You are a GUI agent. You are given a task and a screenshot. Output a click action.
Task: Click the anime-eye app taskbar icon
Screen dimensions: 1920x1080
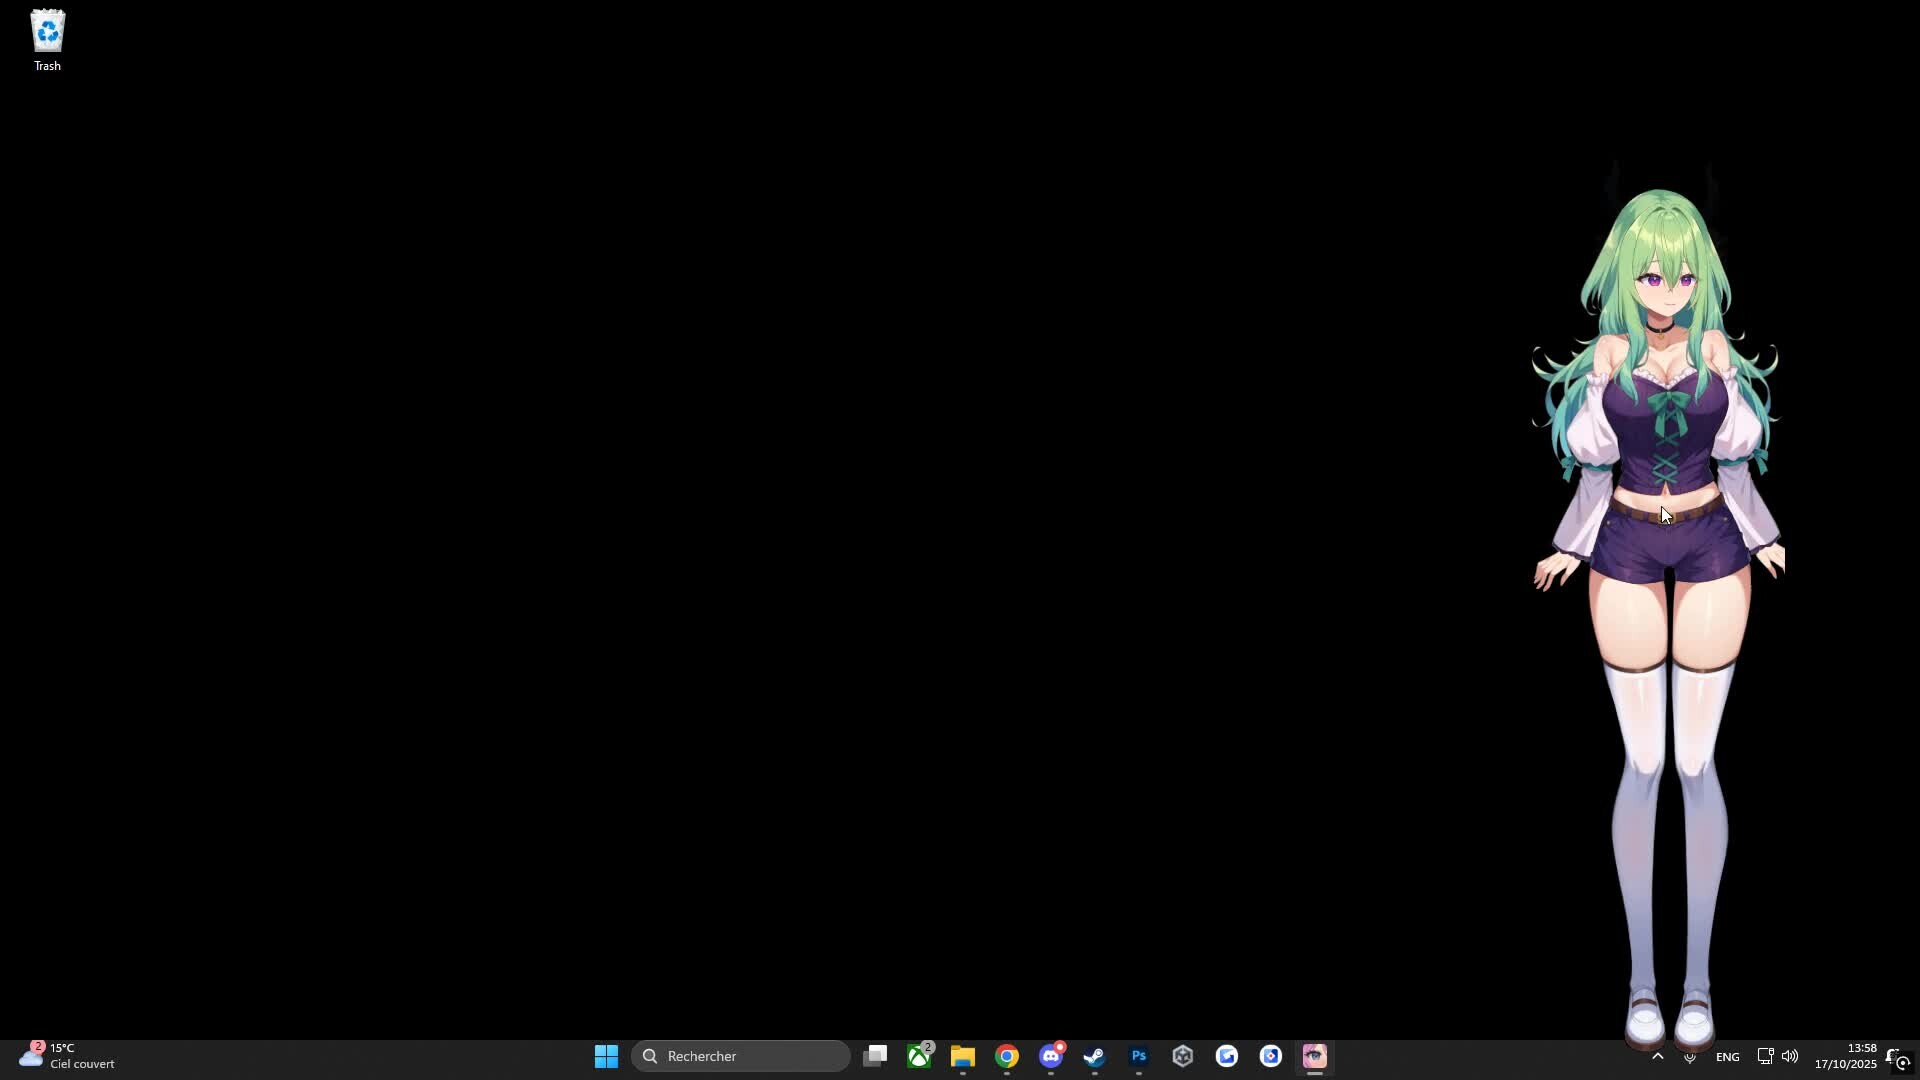pos(1314,1056)
